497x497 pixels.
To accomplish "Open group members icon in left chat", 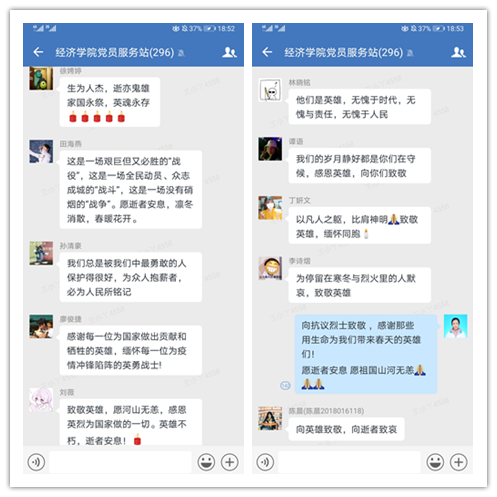I will click(x=229, y=52).
